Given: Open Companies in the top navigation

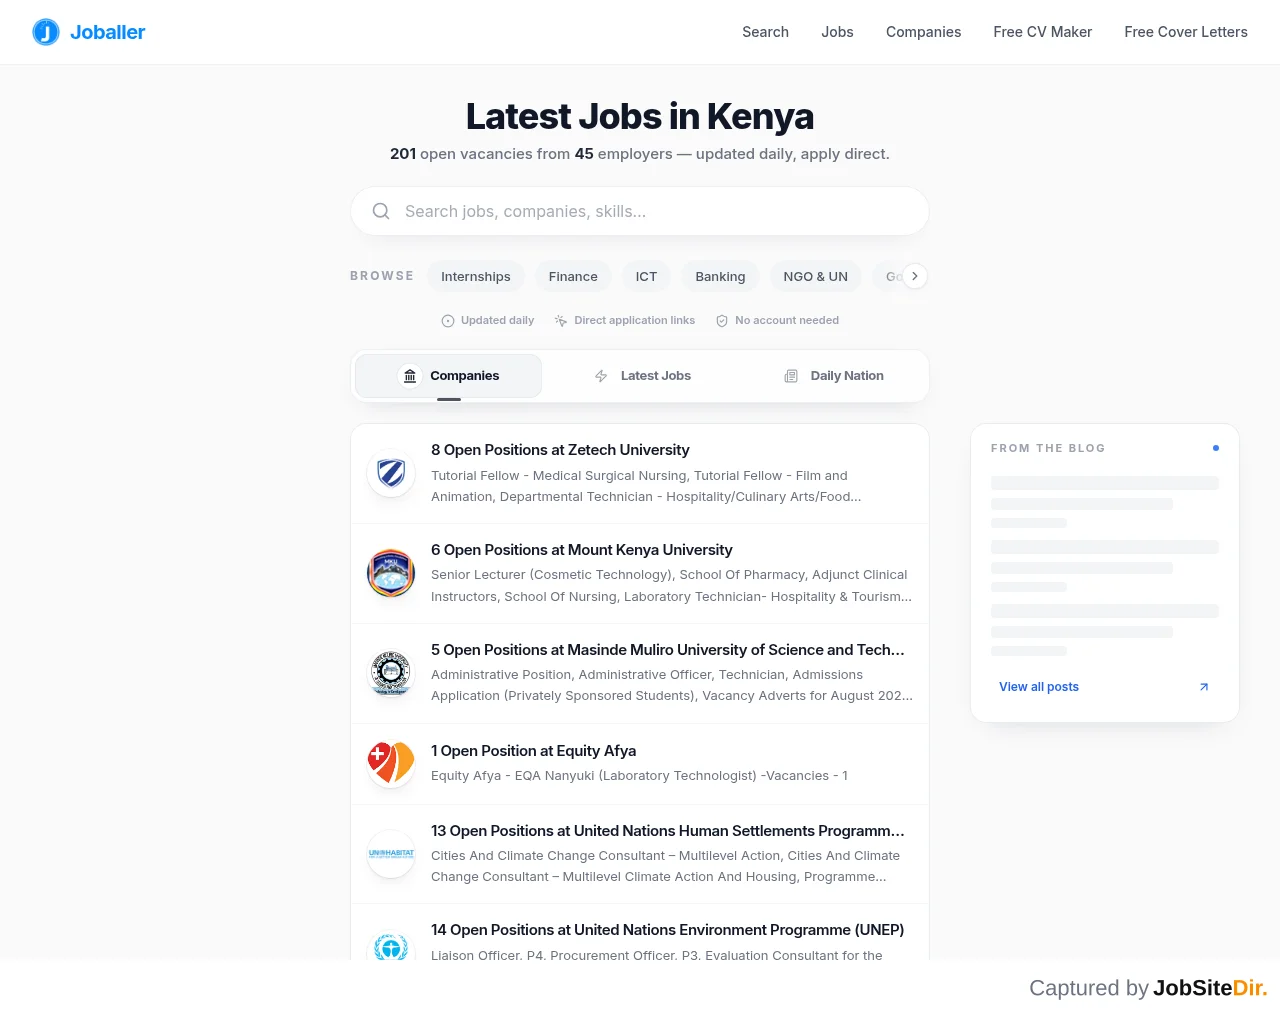Looking at the screenshot, I should pos(923,32).
